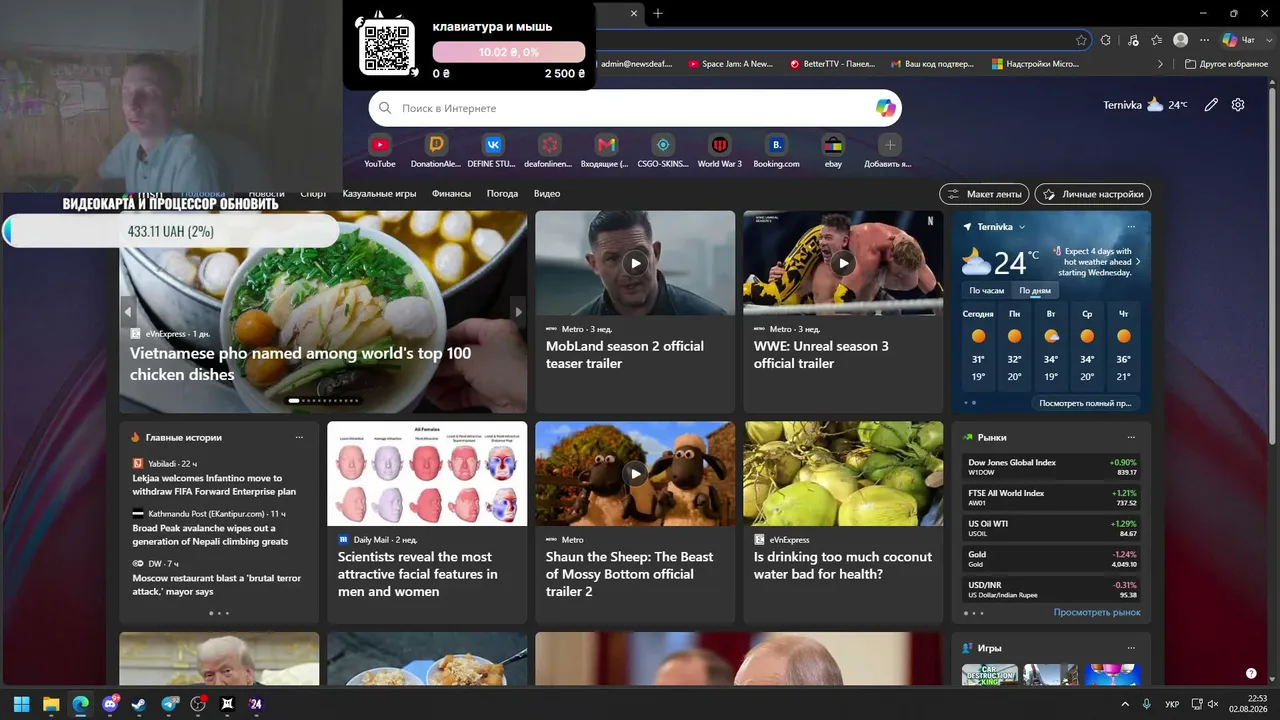
Task: Play the MobLand season 2 trailer
Action: coord(635,263)
